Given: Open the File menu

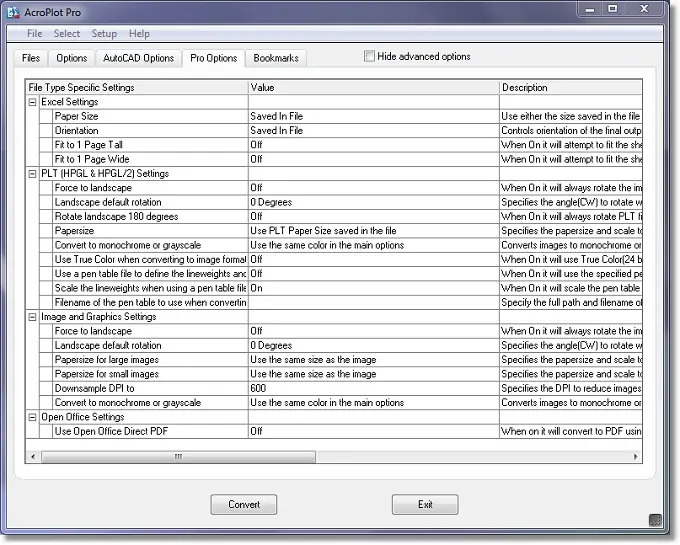Looking at the screenshot, I should pyautogui.click(x=34, y=33).
